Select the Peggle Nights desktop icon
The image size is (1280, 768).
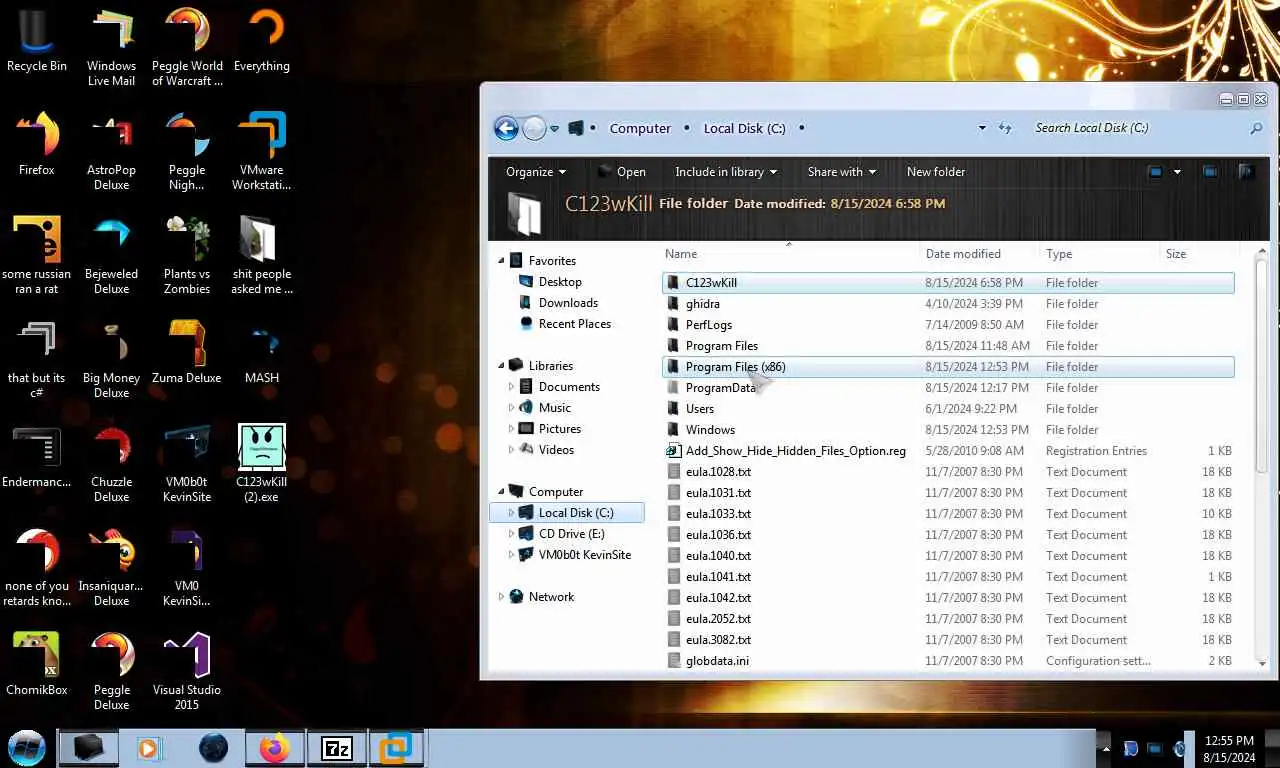[x=187, y=152]
